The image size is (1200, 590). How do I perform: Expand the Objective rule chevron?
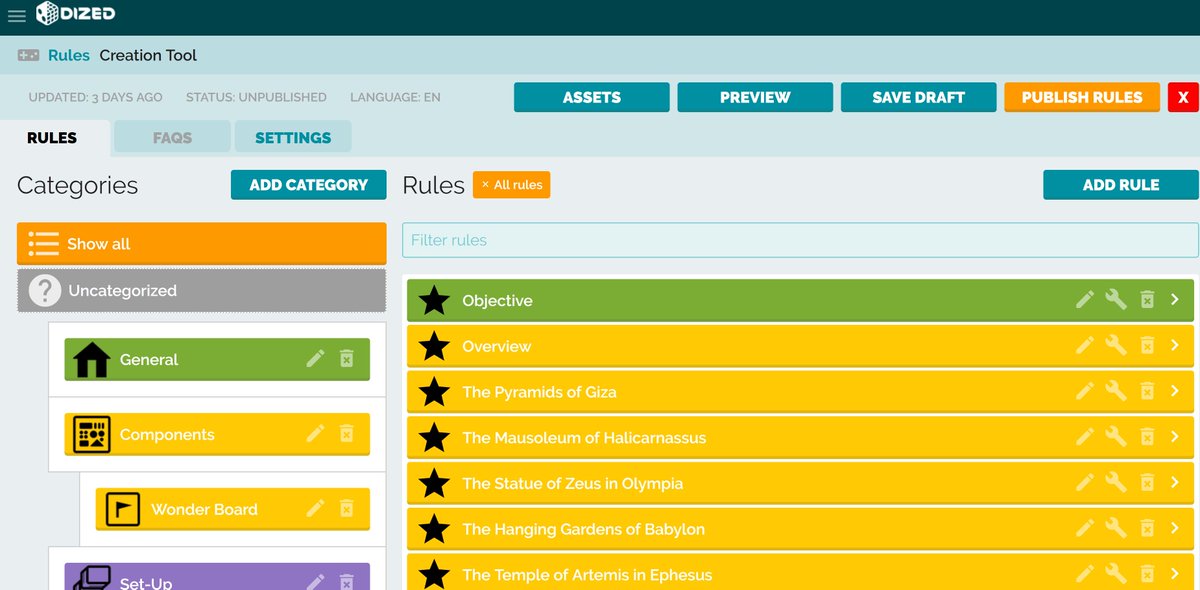tap(1176, 299)
